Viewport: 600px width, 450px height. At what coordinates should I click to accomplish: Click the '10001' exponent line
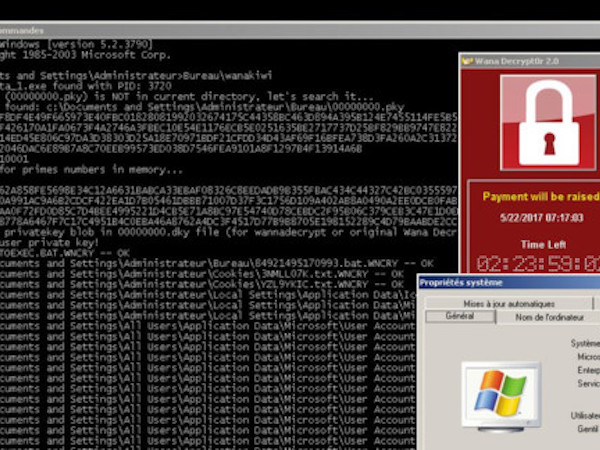14,159
